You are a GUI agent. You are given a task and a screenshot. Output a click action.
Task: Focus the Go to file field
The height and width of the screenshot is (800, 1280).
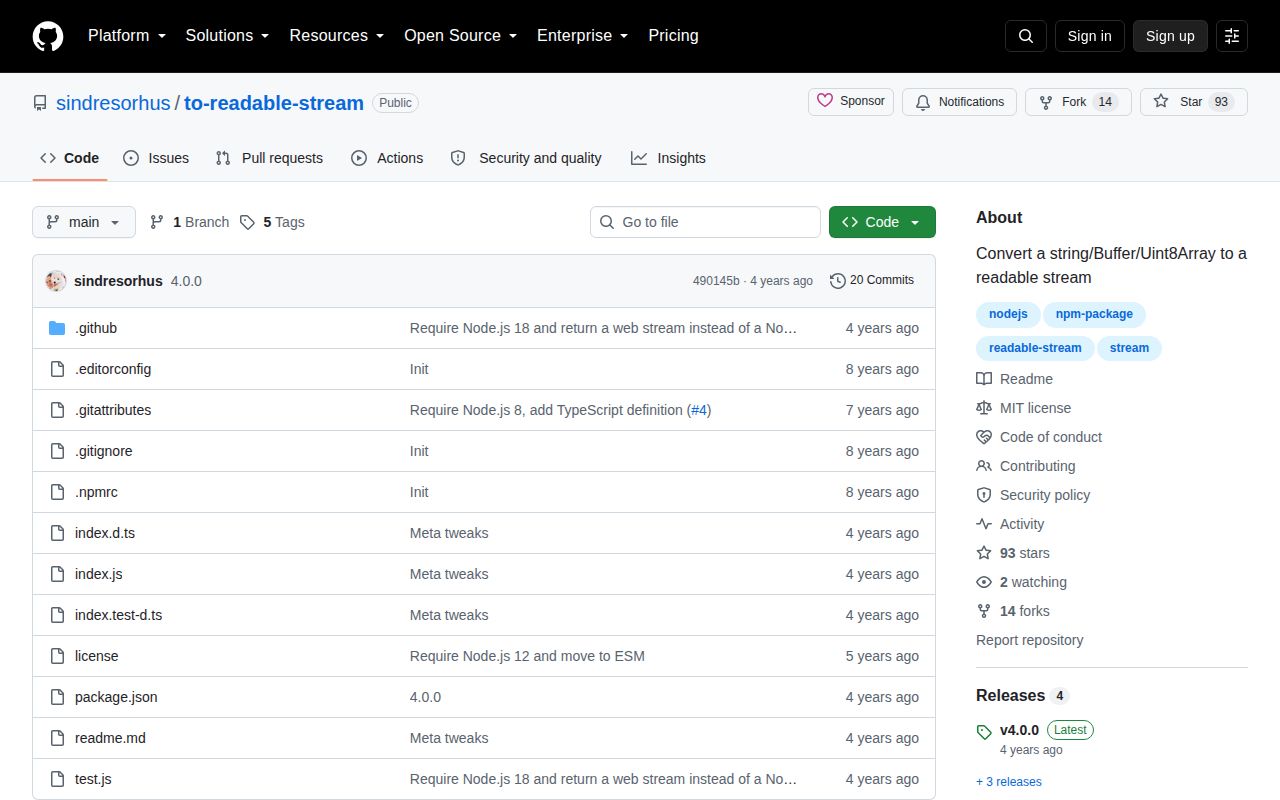[705, 222]
